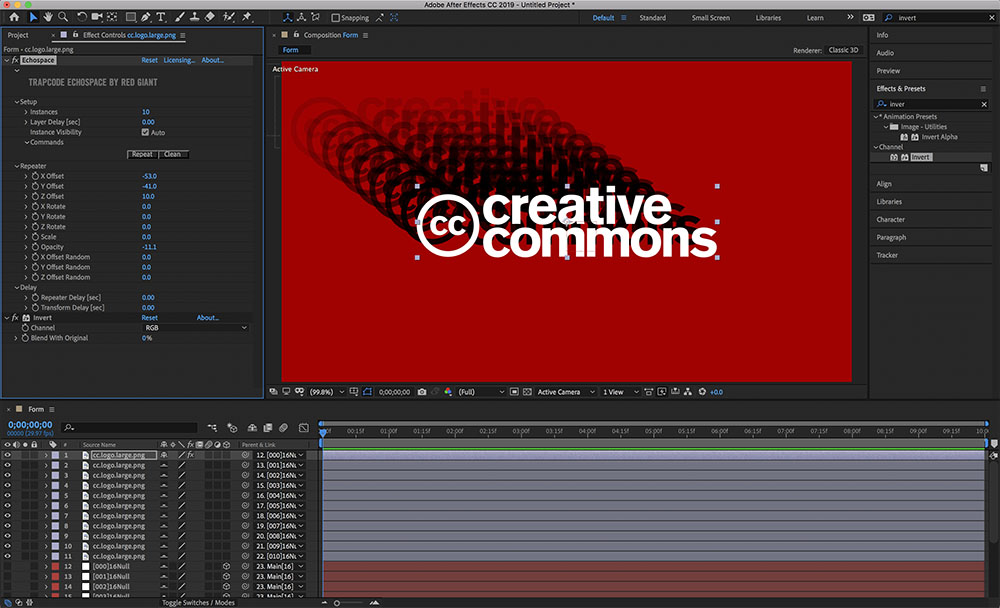Select the Zoom magnifier tool
This screenshot has width=1000, height=608.
coord(63,17)
